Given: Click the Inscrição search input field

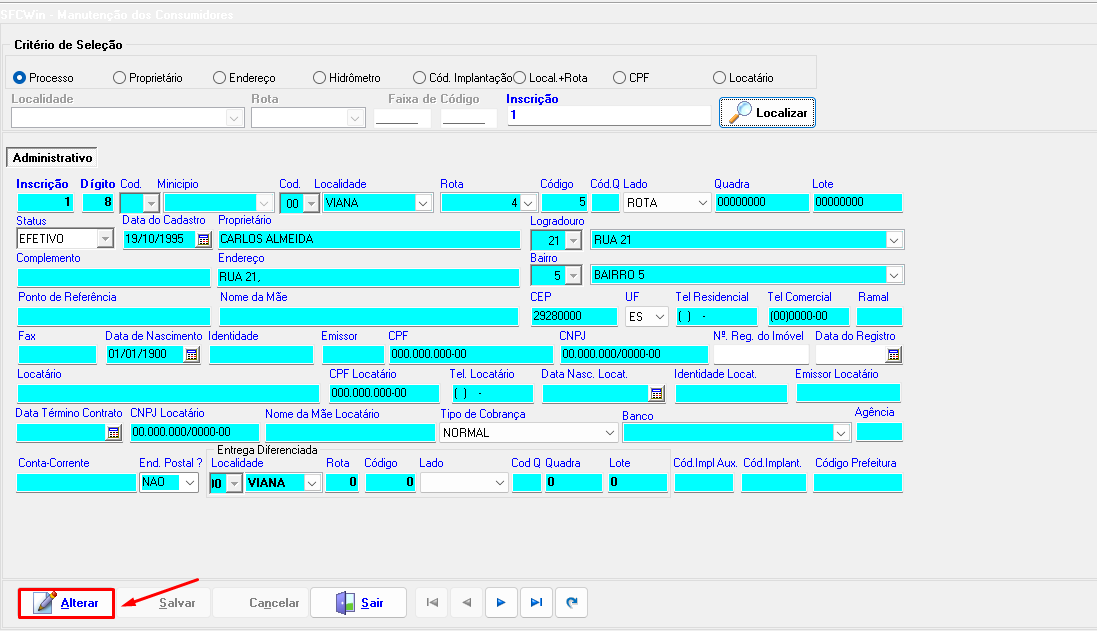Looking at the screenshot, I should click(608, 116).
